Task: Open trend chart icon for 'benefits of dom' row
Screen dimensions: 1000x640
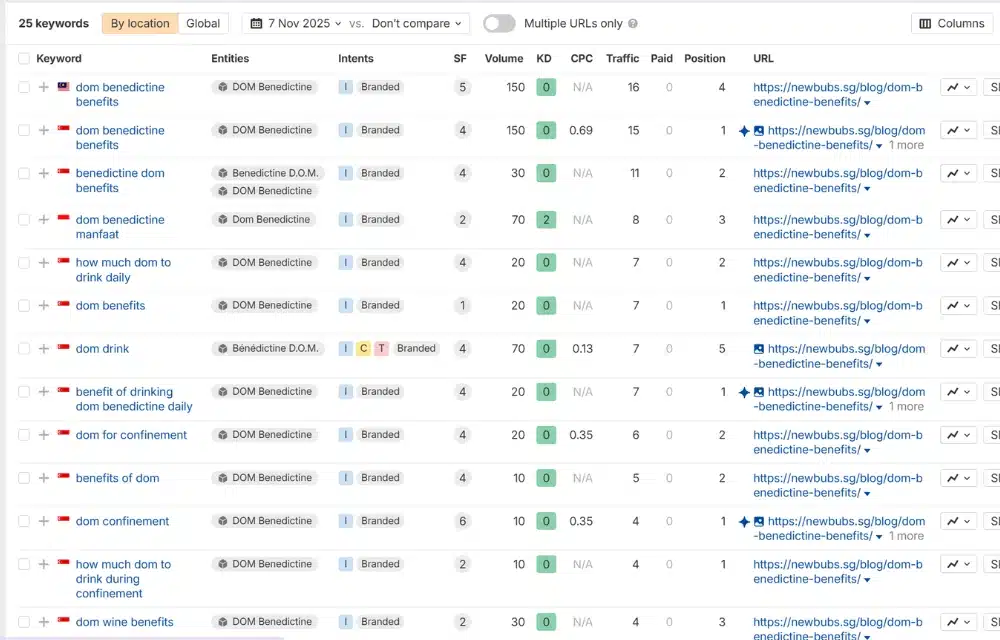Action: (958, 478)
